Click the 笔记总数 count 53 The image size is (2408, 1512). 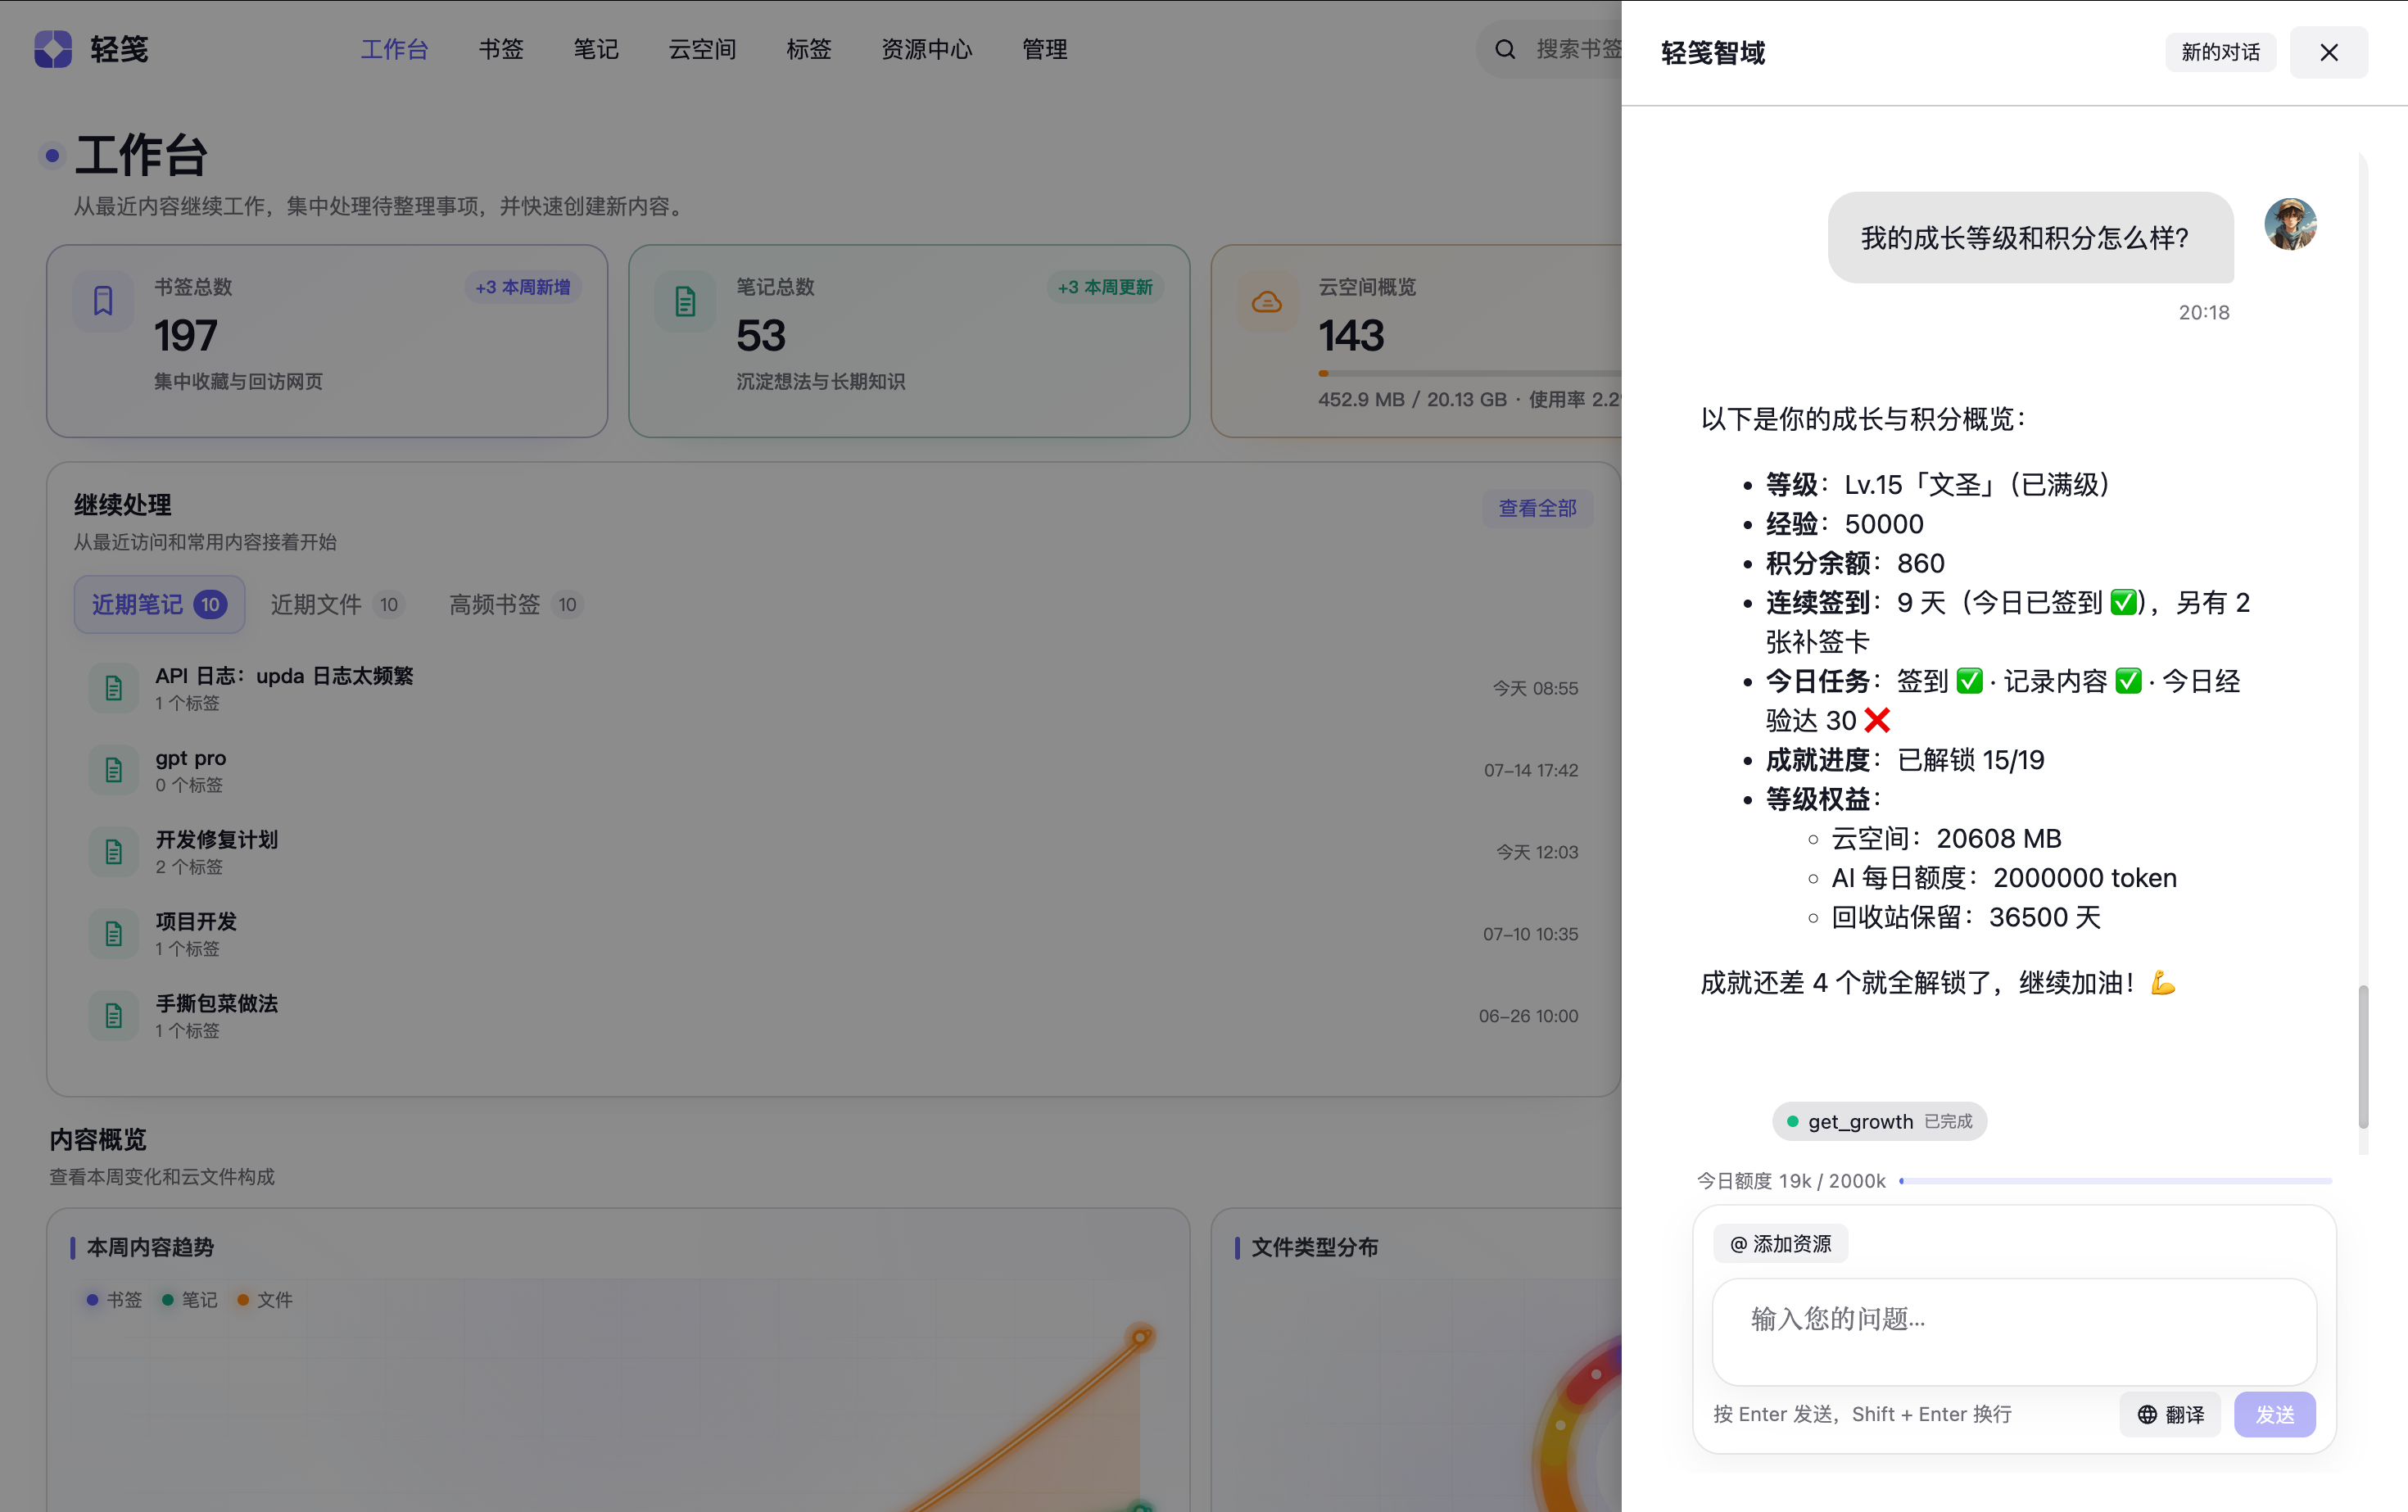761,336
